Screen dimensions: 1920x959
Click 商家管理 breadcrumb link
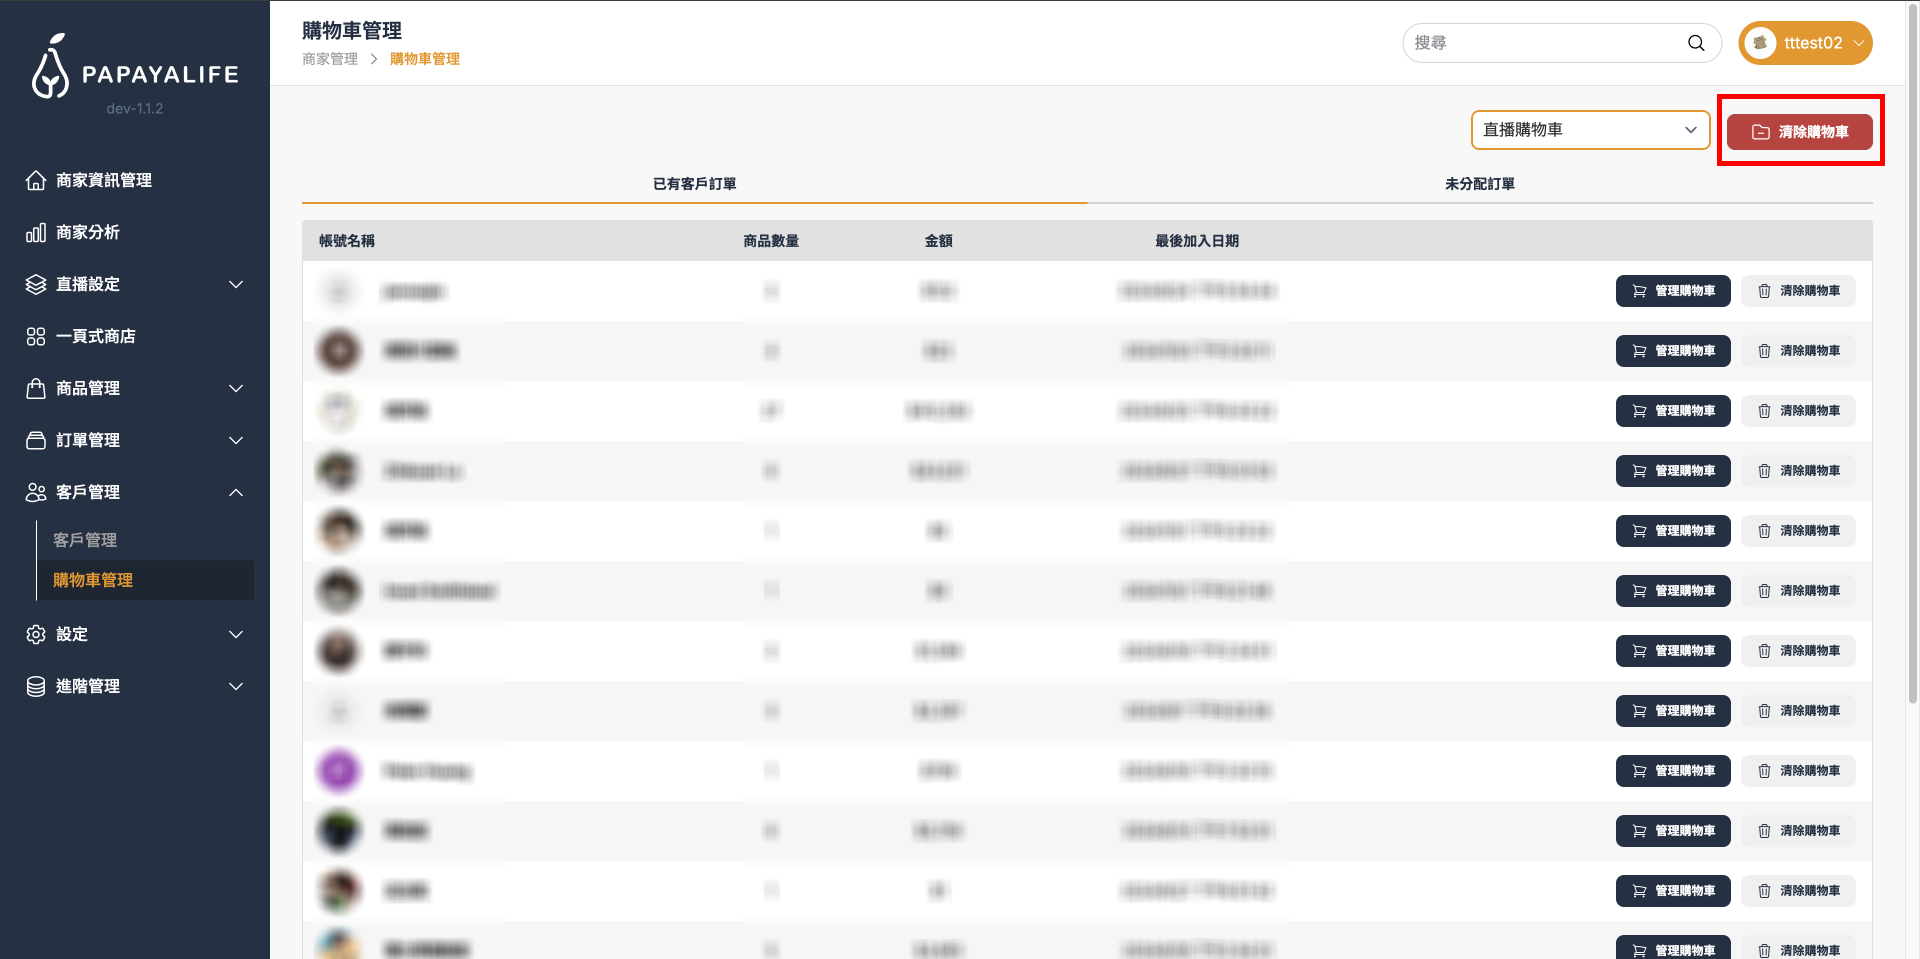click(x=330, y=59)
